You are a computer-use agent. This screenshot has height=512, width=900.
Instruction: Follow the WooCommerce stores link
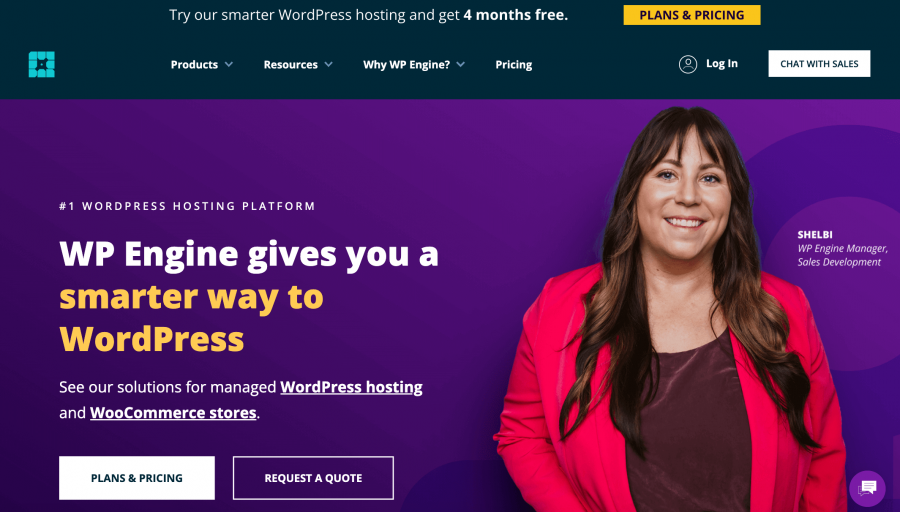point(173,413)
